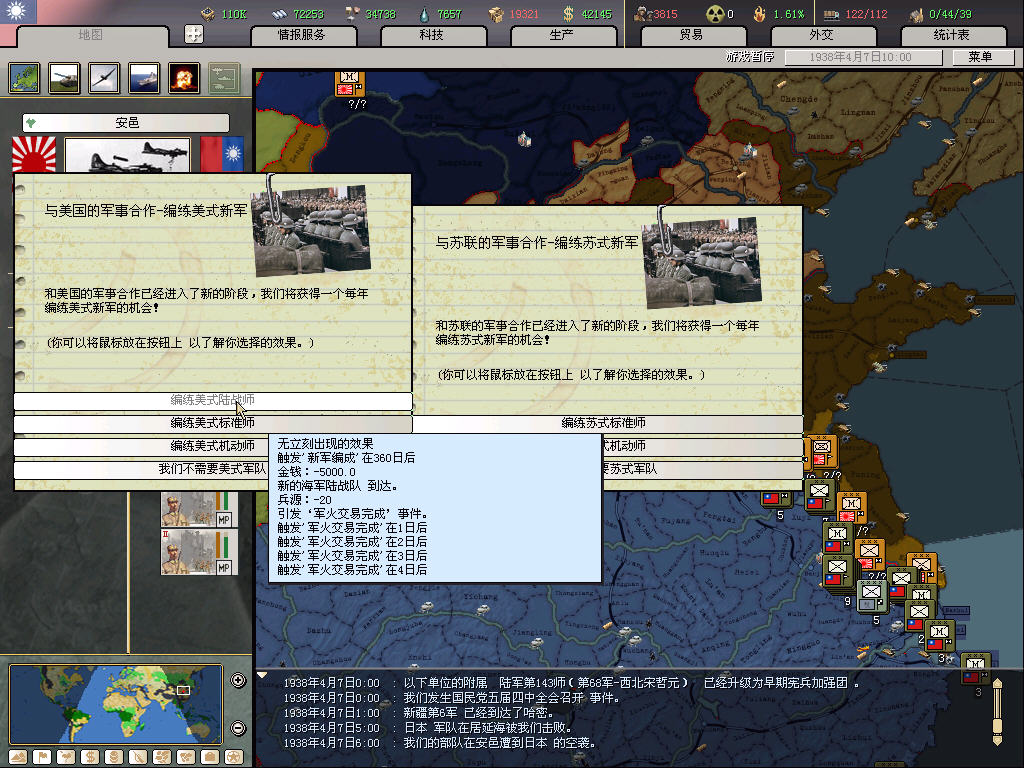
Task: Click the nuclear radiation icon showing 0
Action: click(715, 14)
